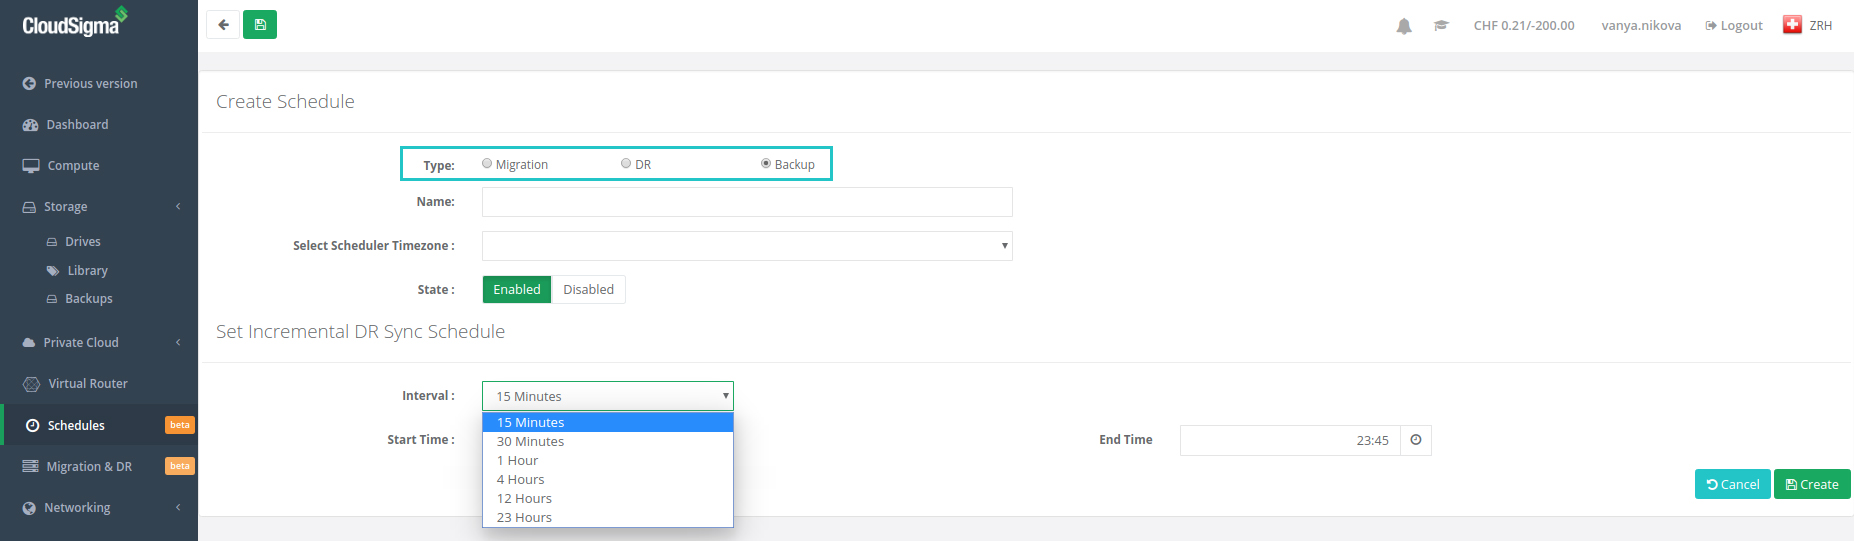Click the green save icon button
The height and width of the screenshot is (541, 1854).
(x=260, y=25)
